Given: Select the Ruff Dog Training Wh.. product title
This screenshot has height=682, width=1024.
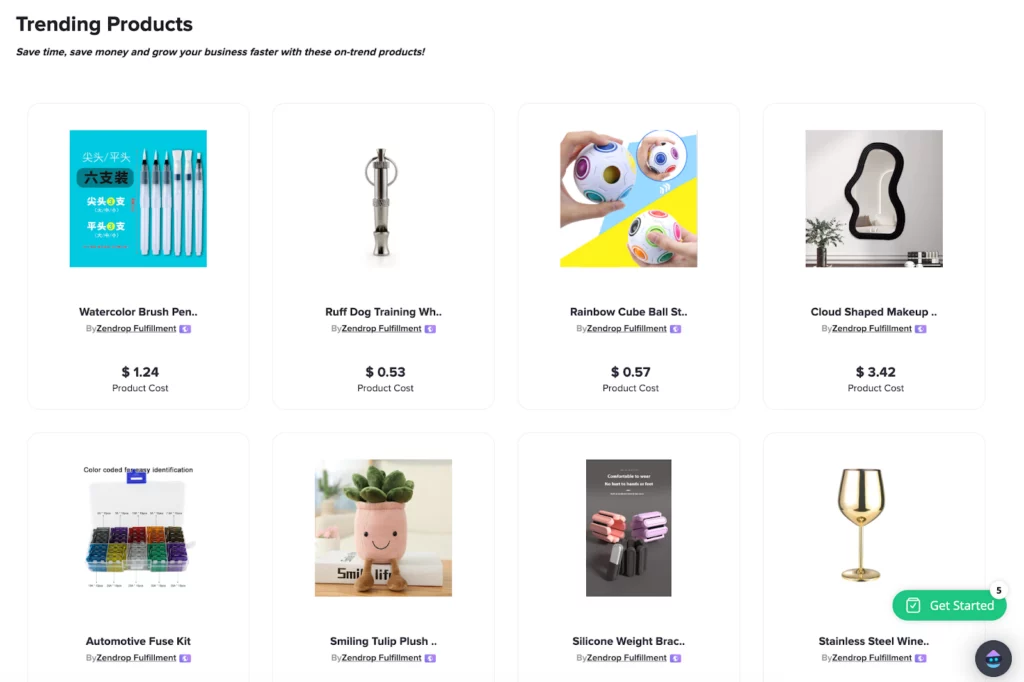Looking at the screenshot, I should tap(383, 312).
